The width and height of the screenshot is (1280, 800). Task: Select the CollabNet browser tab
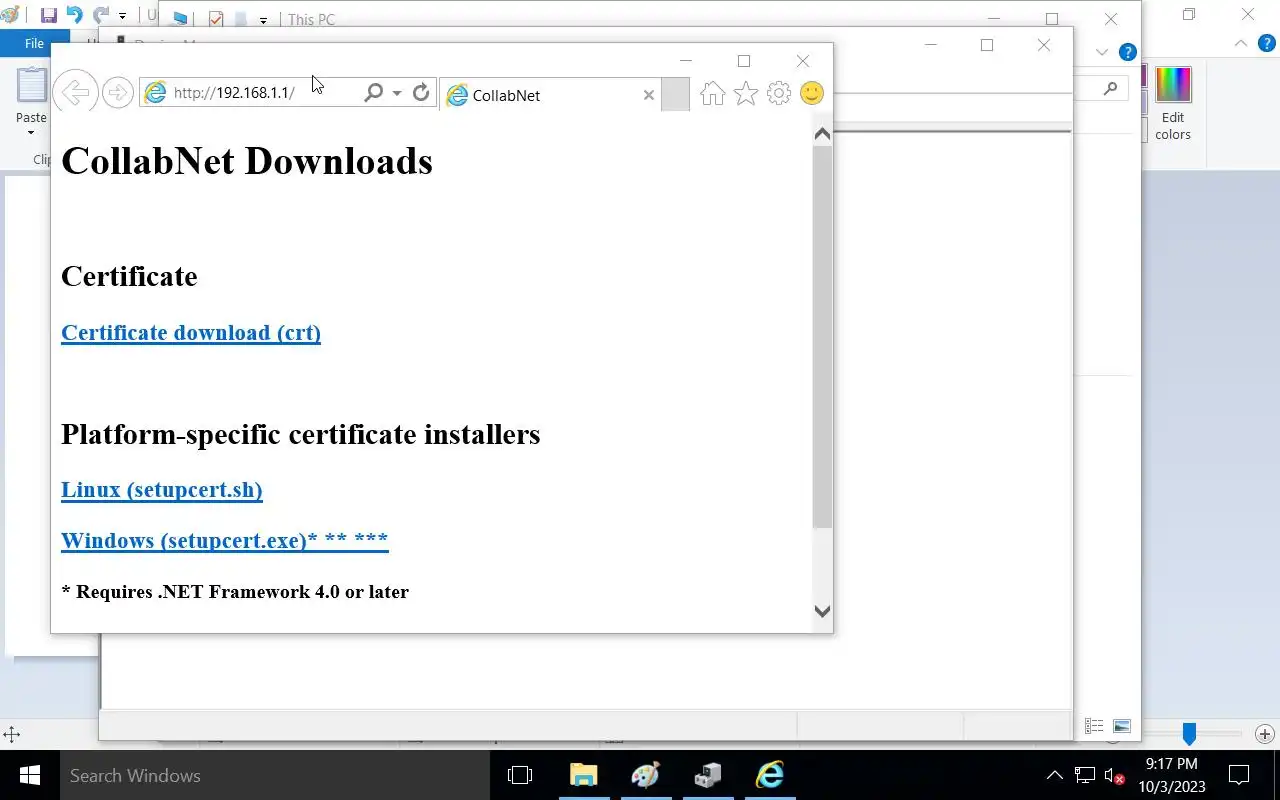pos(549,95)
